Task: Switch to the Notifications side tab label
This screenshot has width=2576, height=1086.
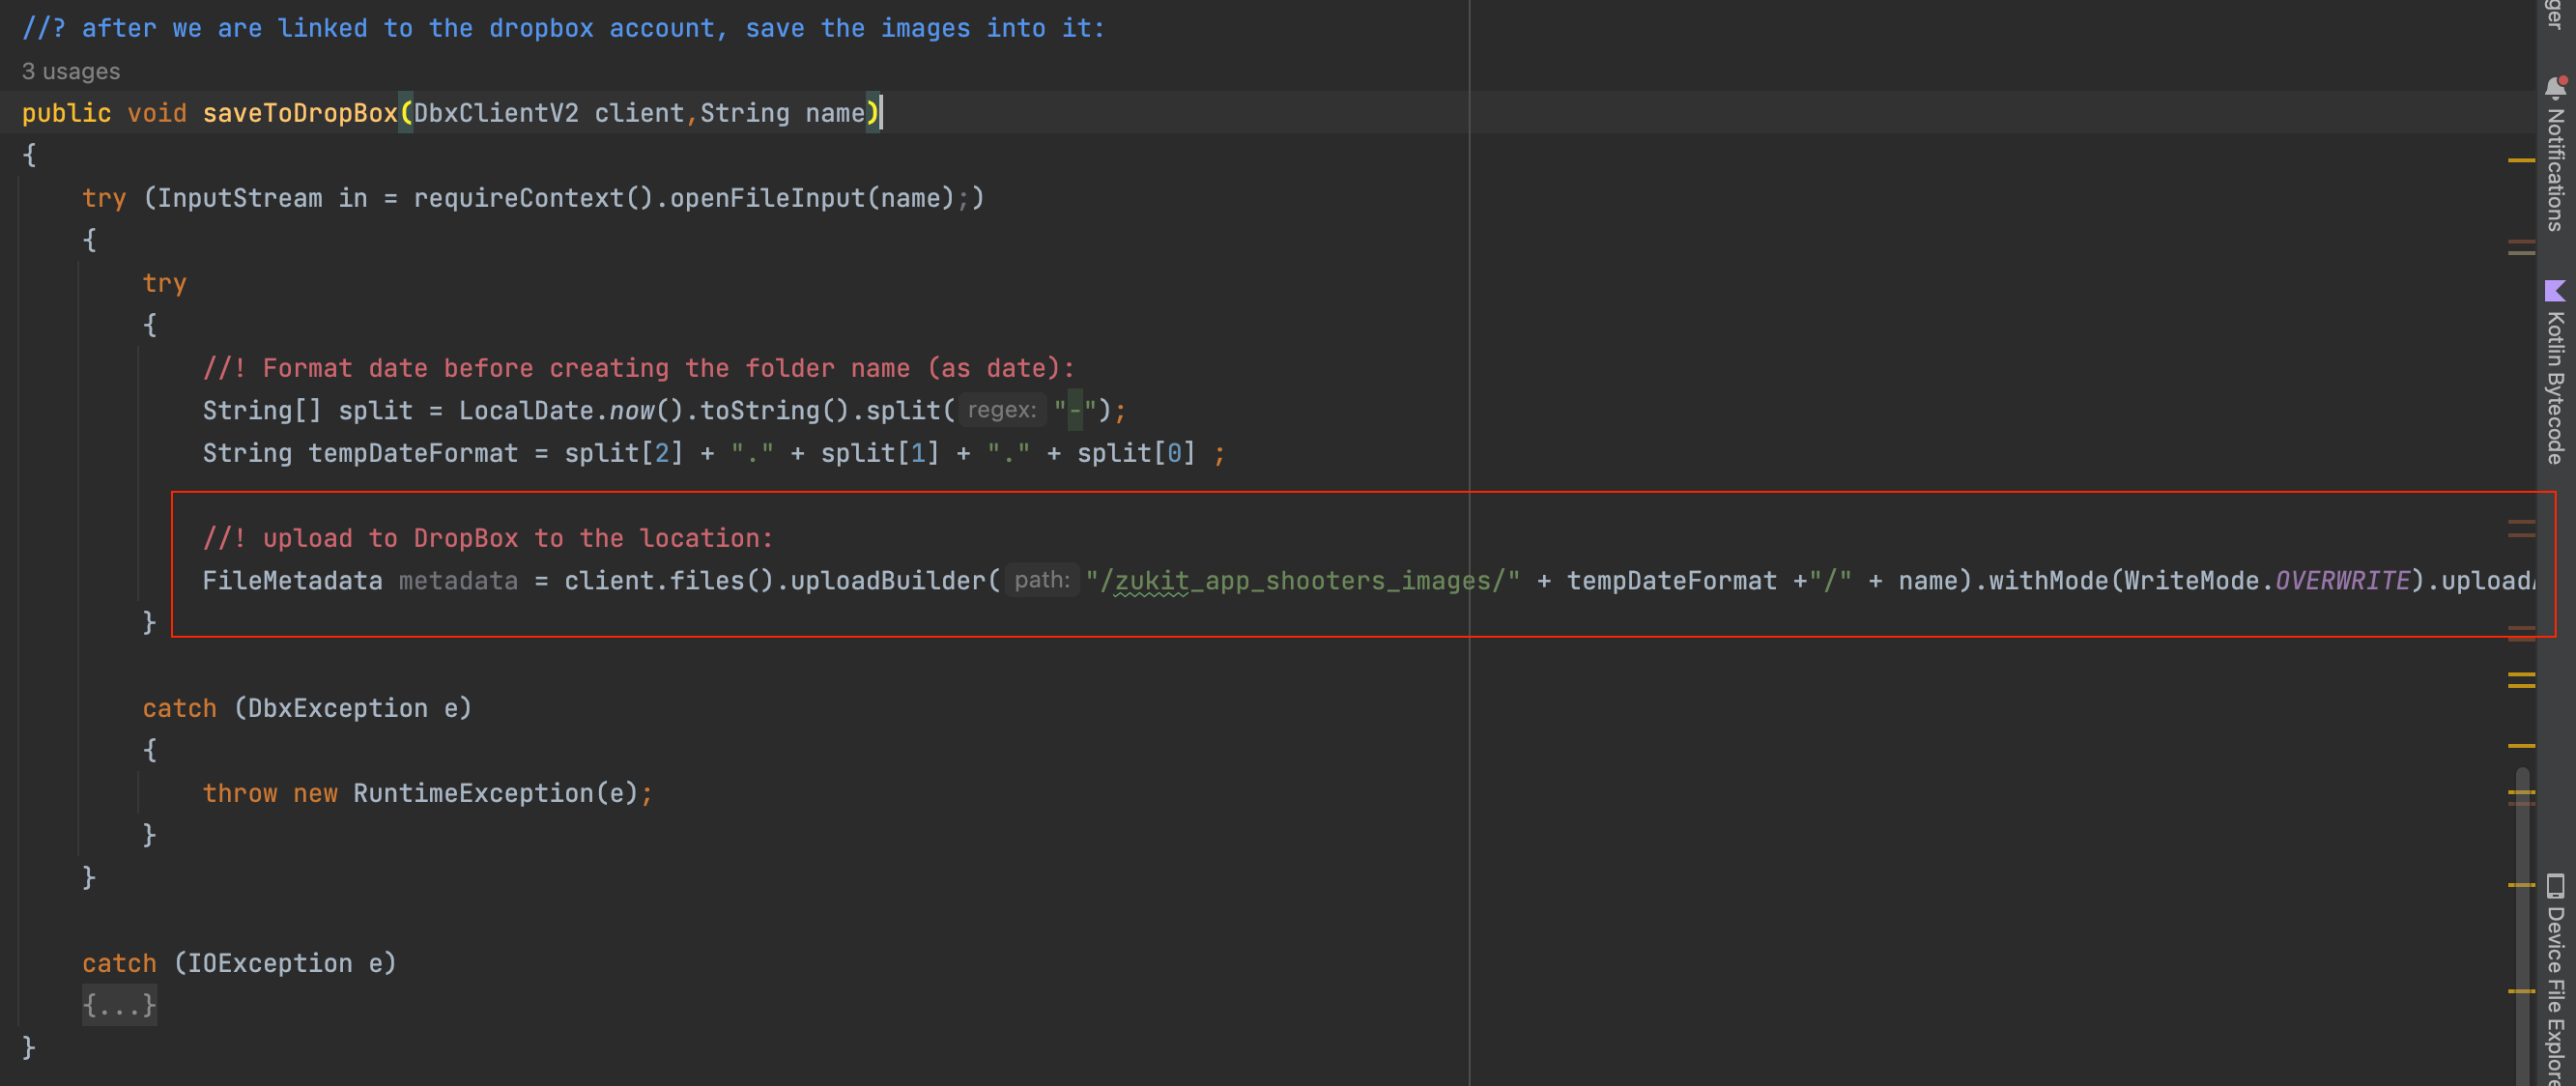Action: pyautogui.click(x=2555, y=169)
